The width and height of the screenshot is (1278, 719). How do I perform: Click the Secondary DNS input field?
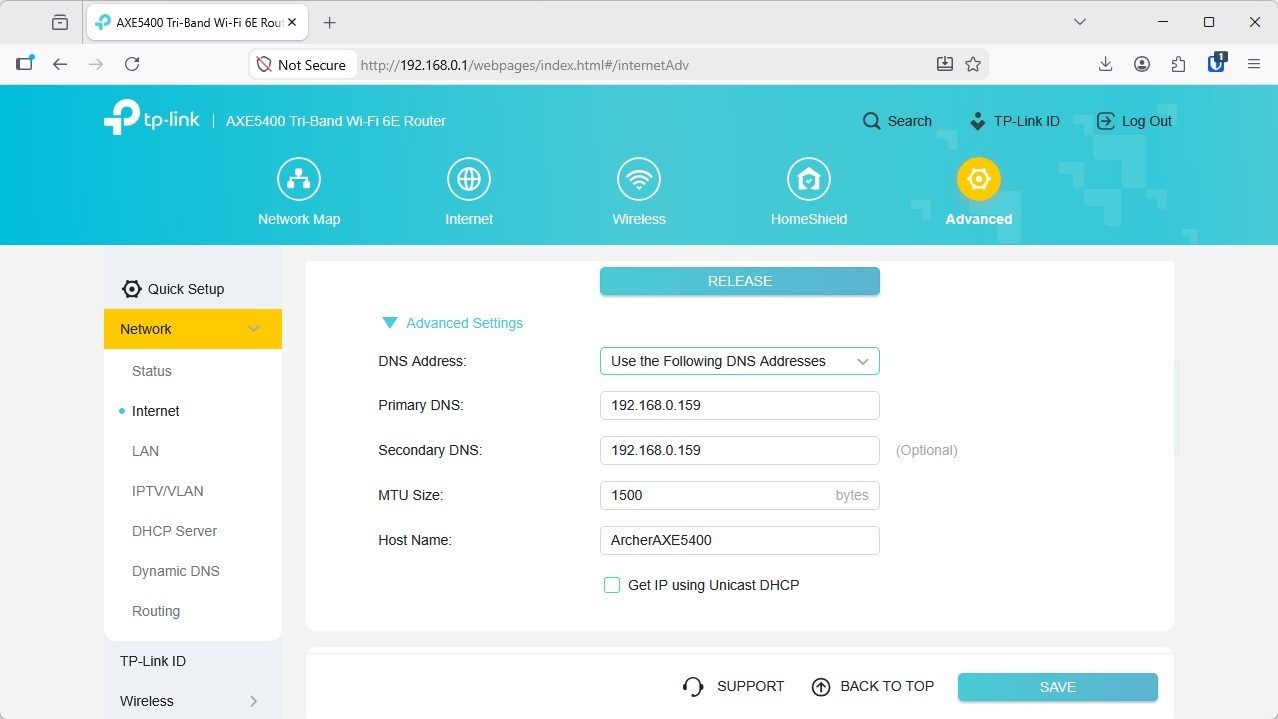739,450
